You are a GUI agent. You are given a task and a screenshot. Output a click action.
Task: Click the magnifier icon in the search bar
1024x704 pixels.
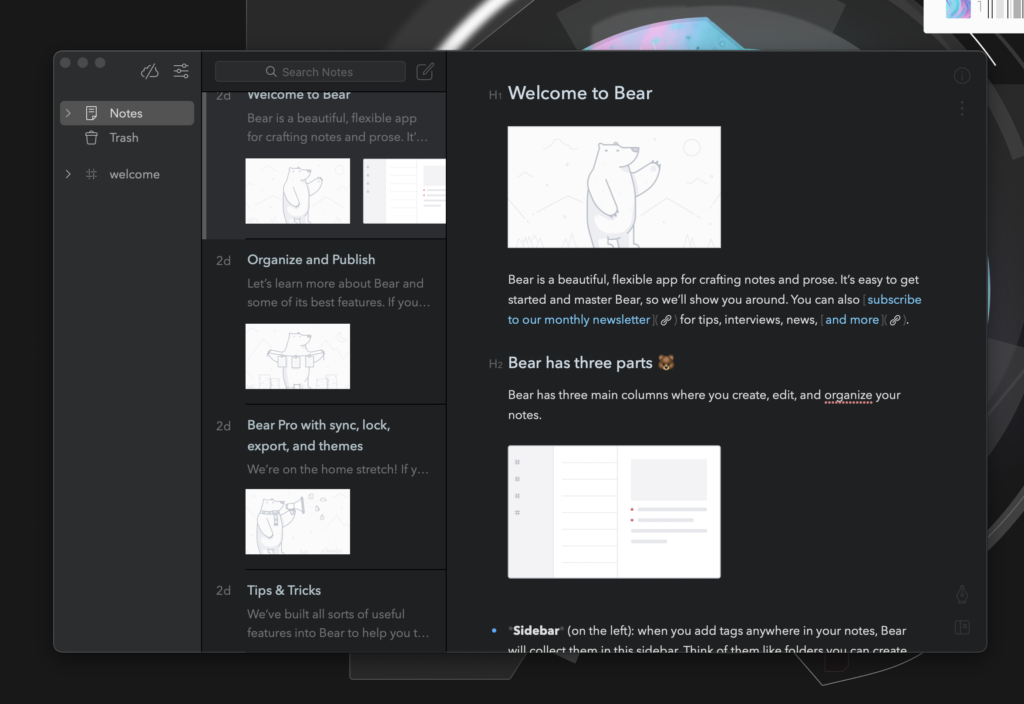click(x=270, y=71)
